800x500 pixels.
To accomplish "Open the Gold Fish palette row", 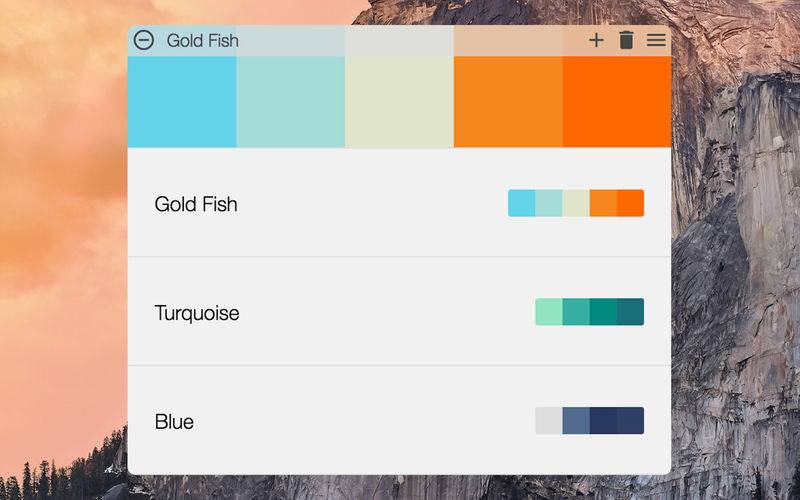I will (399, 203).
